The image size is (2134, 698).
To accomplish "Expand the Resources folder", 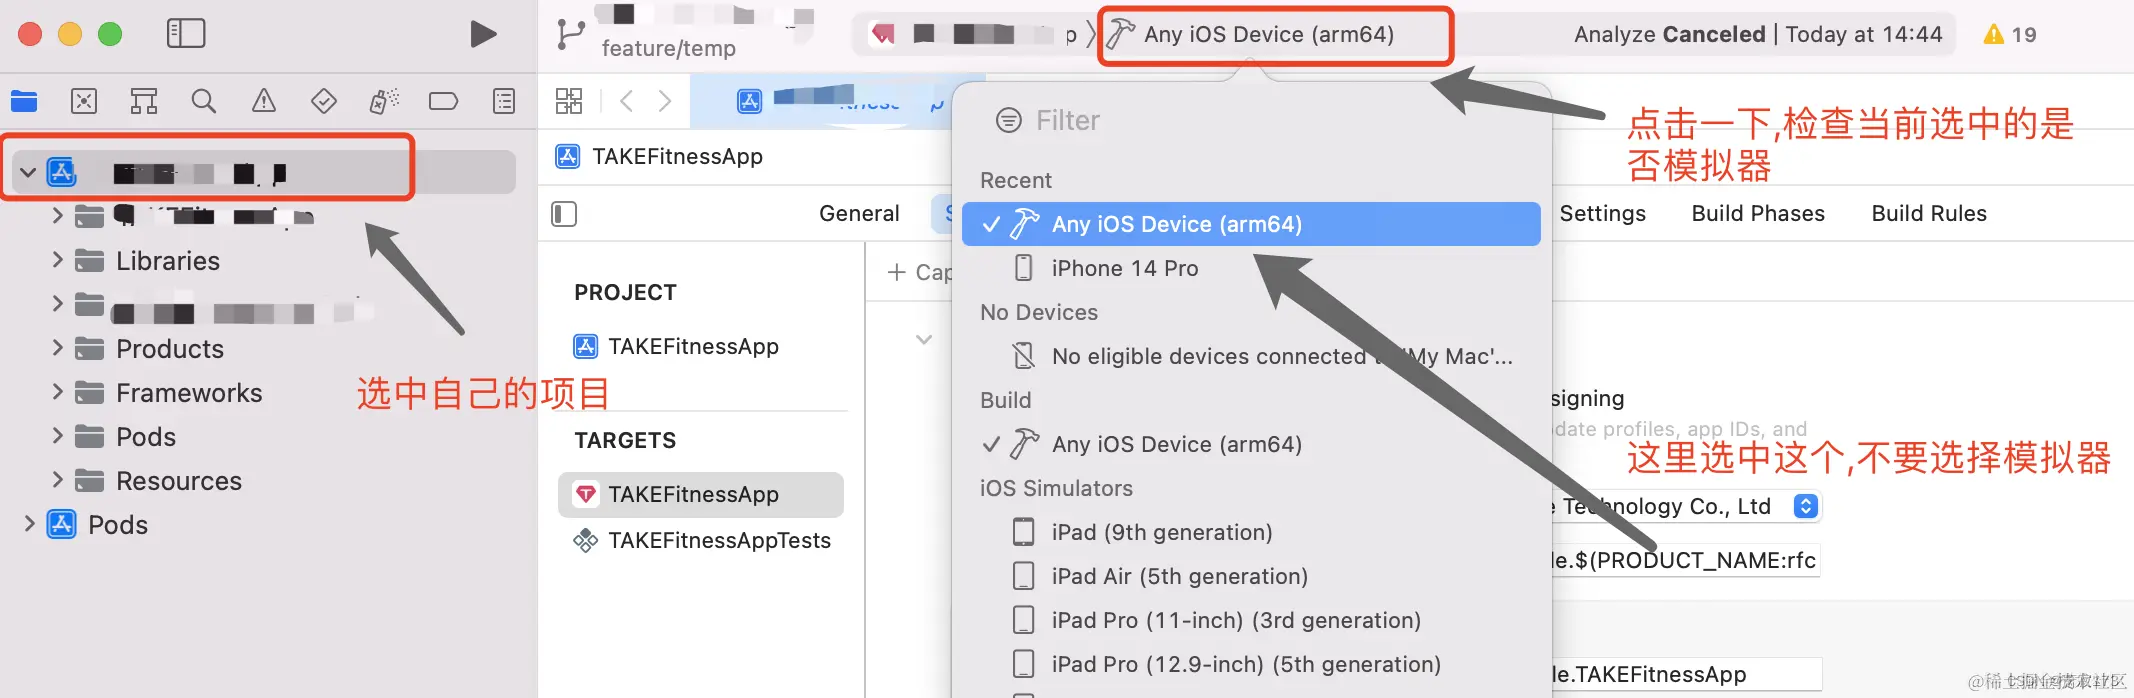I will coord(57,480).
